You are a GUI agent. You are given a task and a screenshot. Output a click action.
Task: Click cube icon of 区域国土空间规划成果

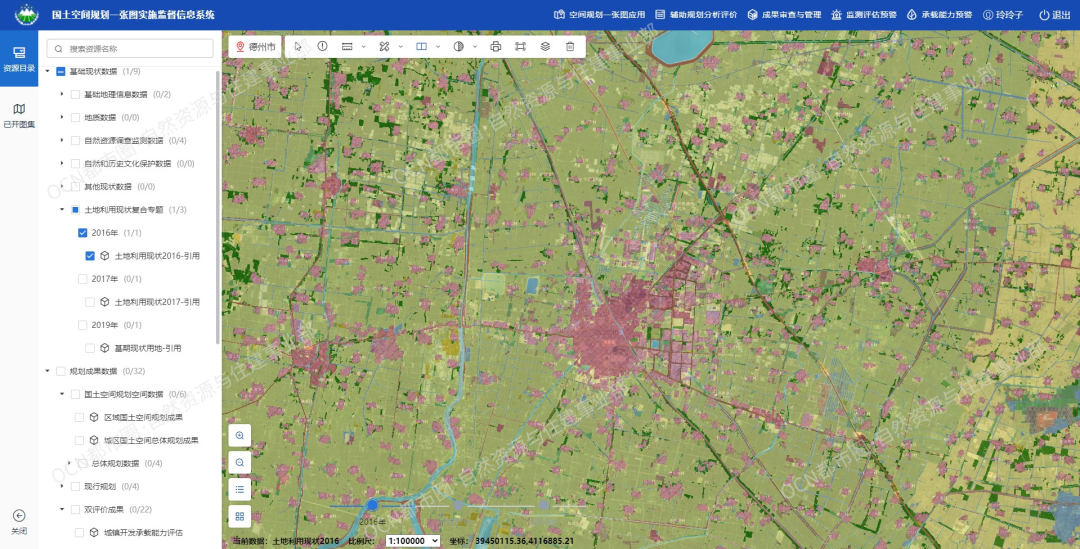click(94, 417)
